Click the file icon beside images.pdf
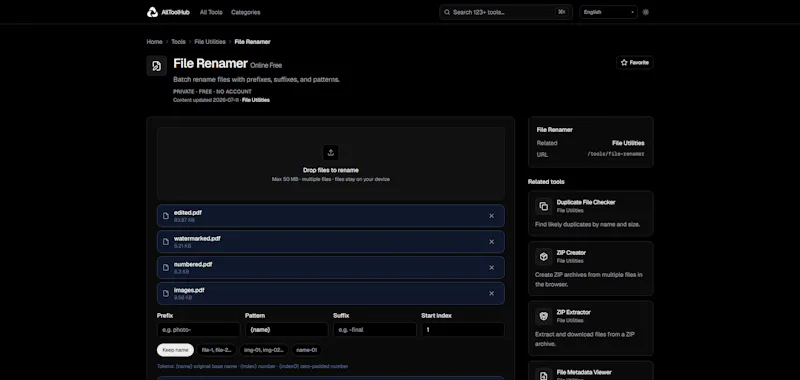 click(x=166, y=293)
